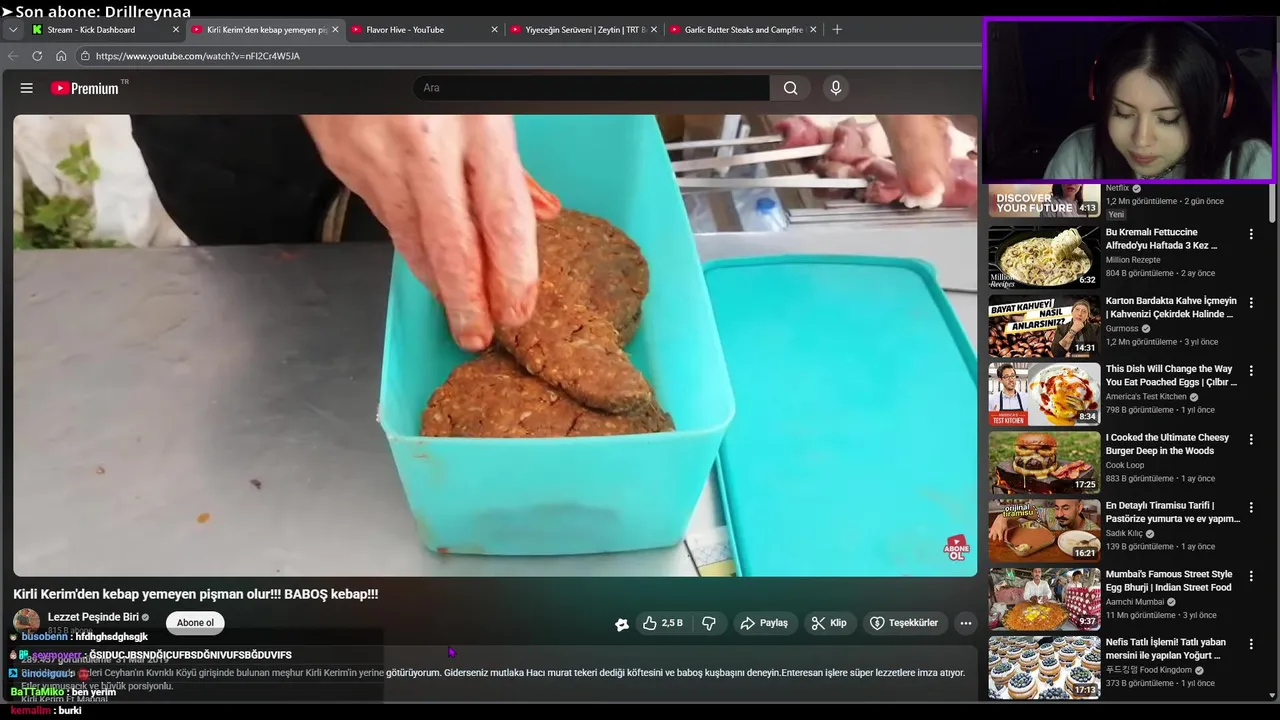Click the search magnifier button
The width and height of the screenshot is (1280, 720).
[790, 88]
